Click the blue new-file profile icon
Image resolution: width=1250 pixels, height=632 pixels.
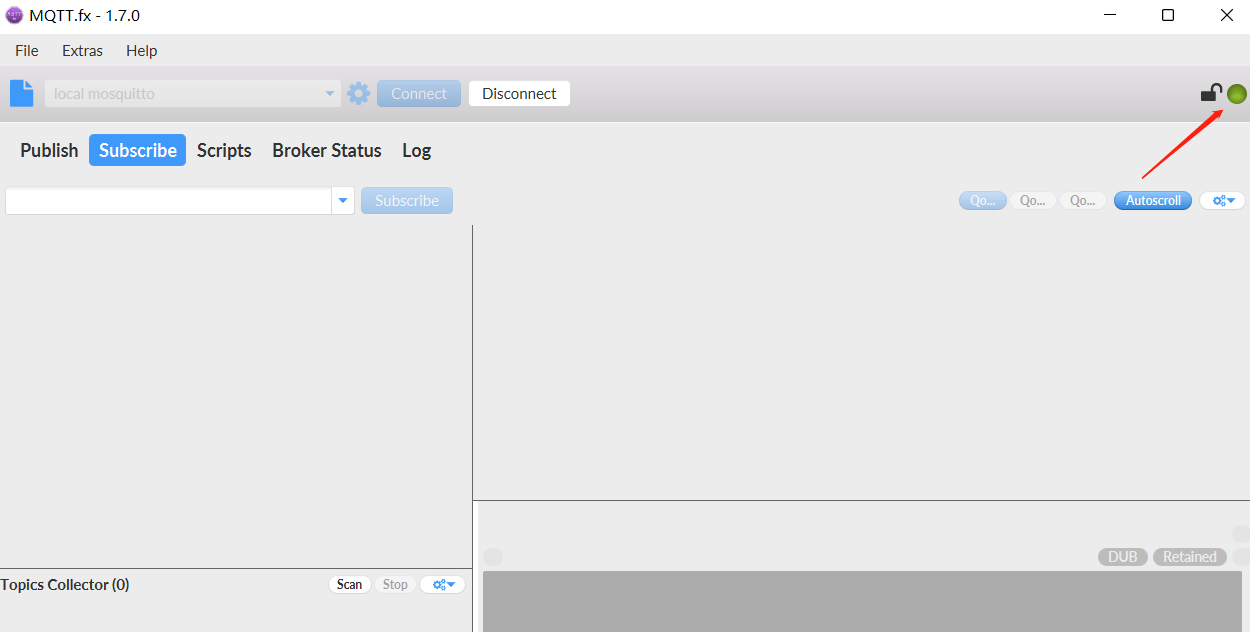21,93
